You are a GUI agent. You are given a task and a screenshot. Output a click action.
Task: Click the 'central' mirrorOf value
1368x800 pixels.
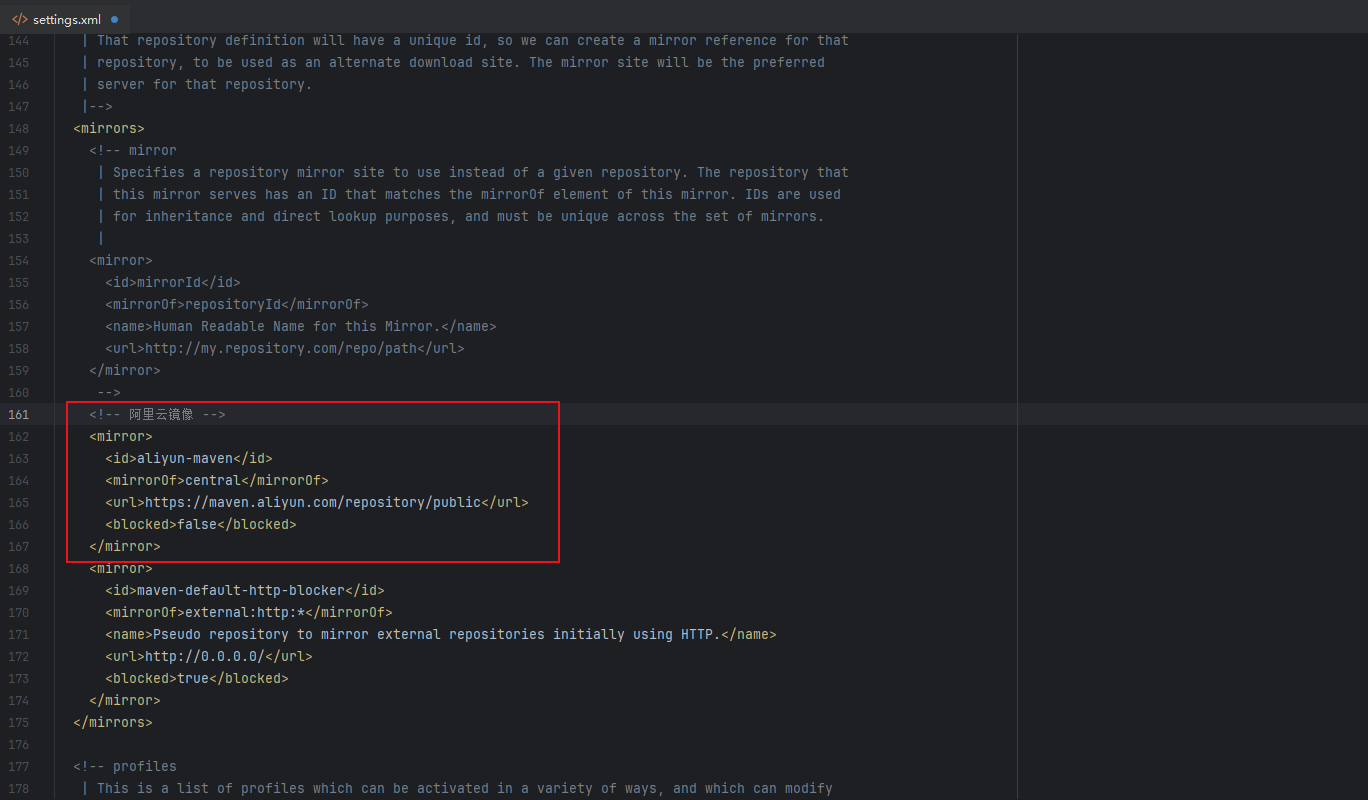point(213,480)
